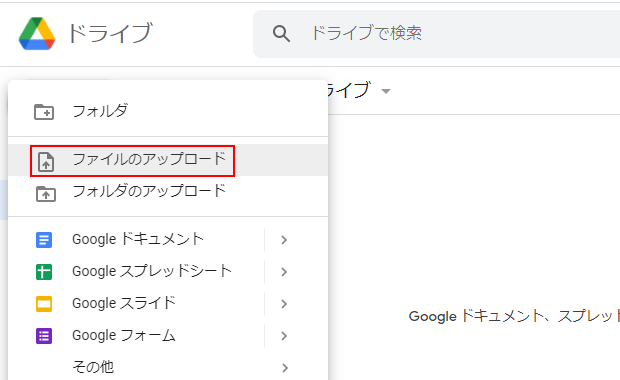Click the blue Google Docs icon
The image size is (620, 380).
pyautogui.click(x=44, y=240)
